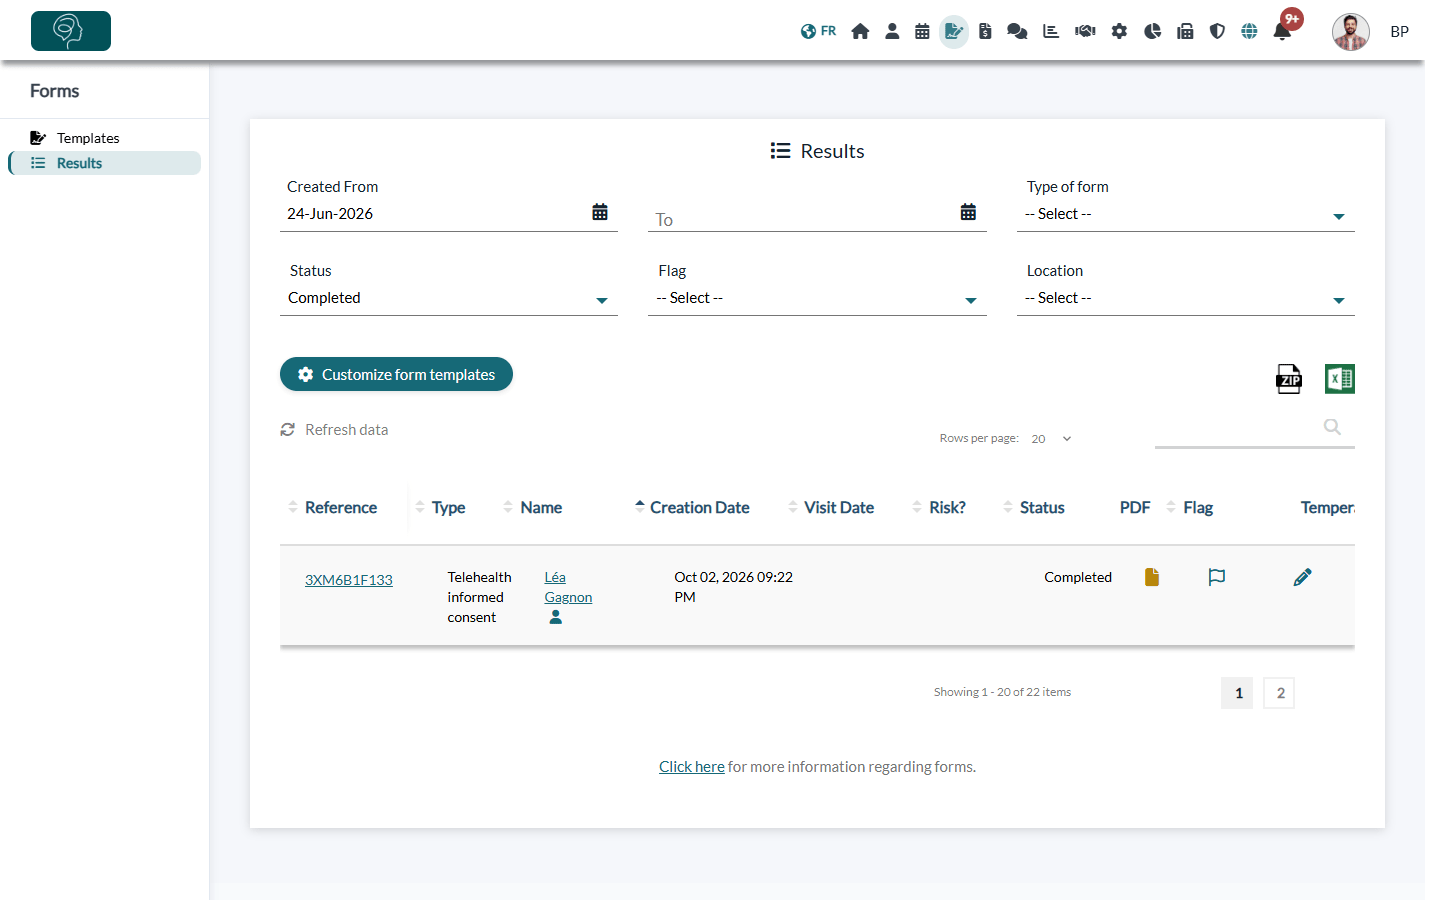Screen dimensions: 1440x900
Task: Click the app logo in the header
Action: click(71, 31)
